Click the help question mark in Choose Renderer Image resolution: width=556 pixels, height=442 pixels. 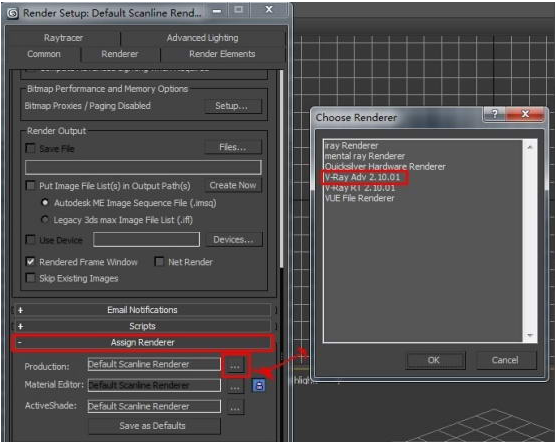(x=495, y=114)
